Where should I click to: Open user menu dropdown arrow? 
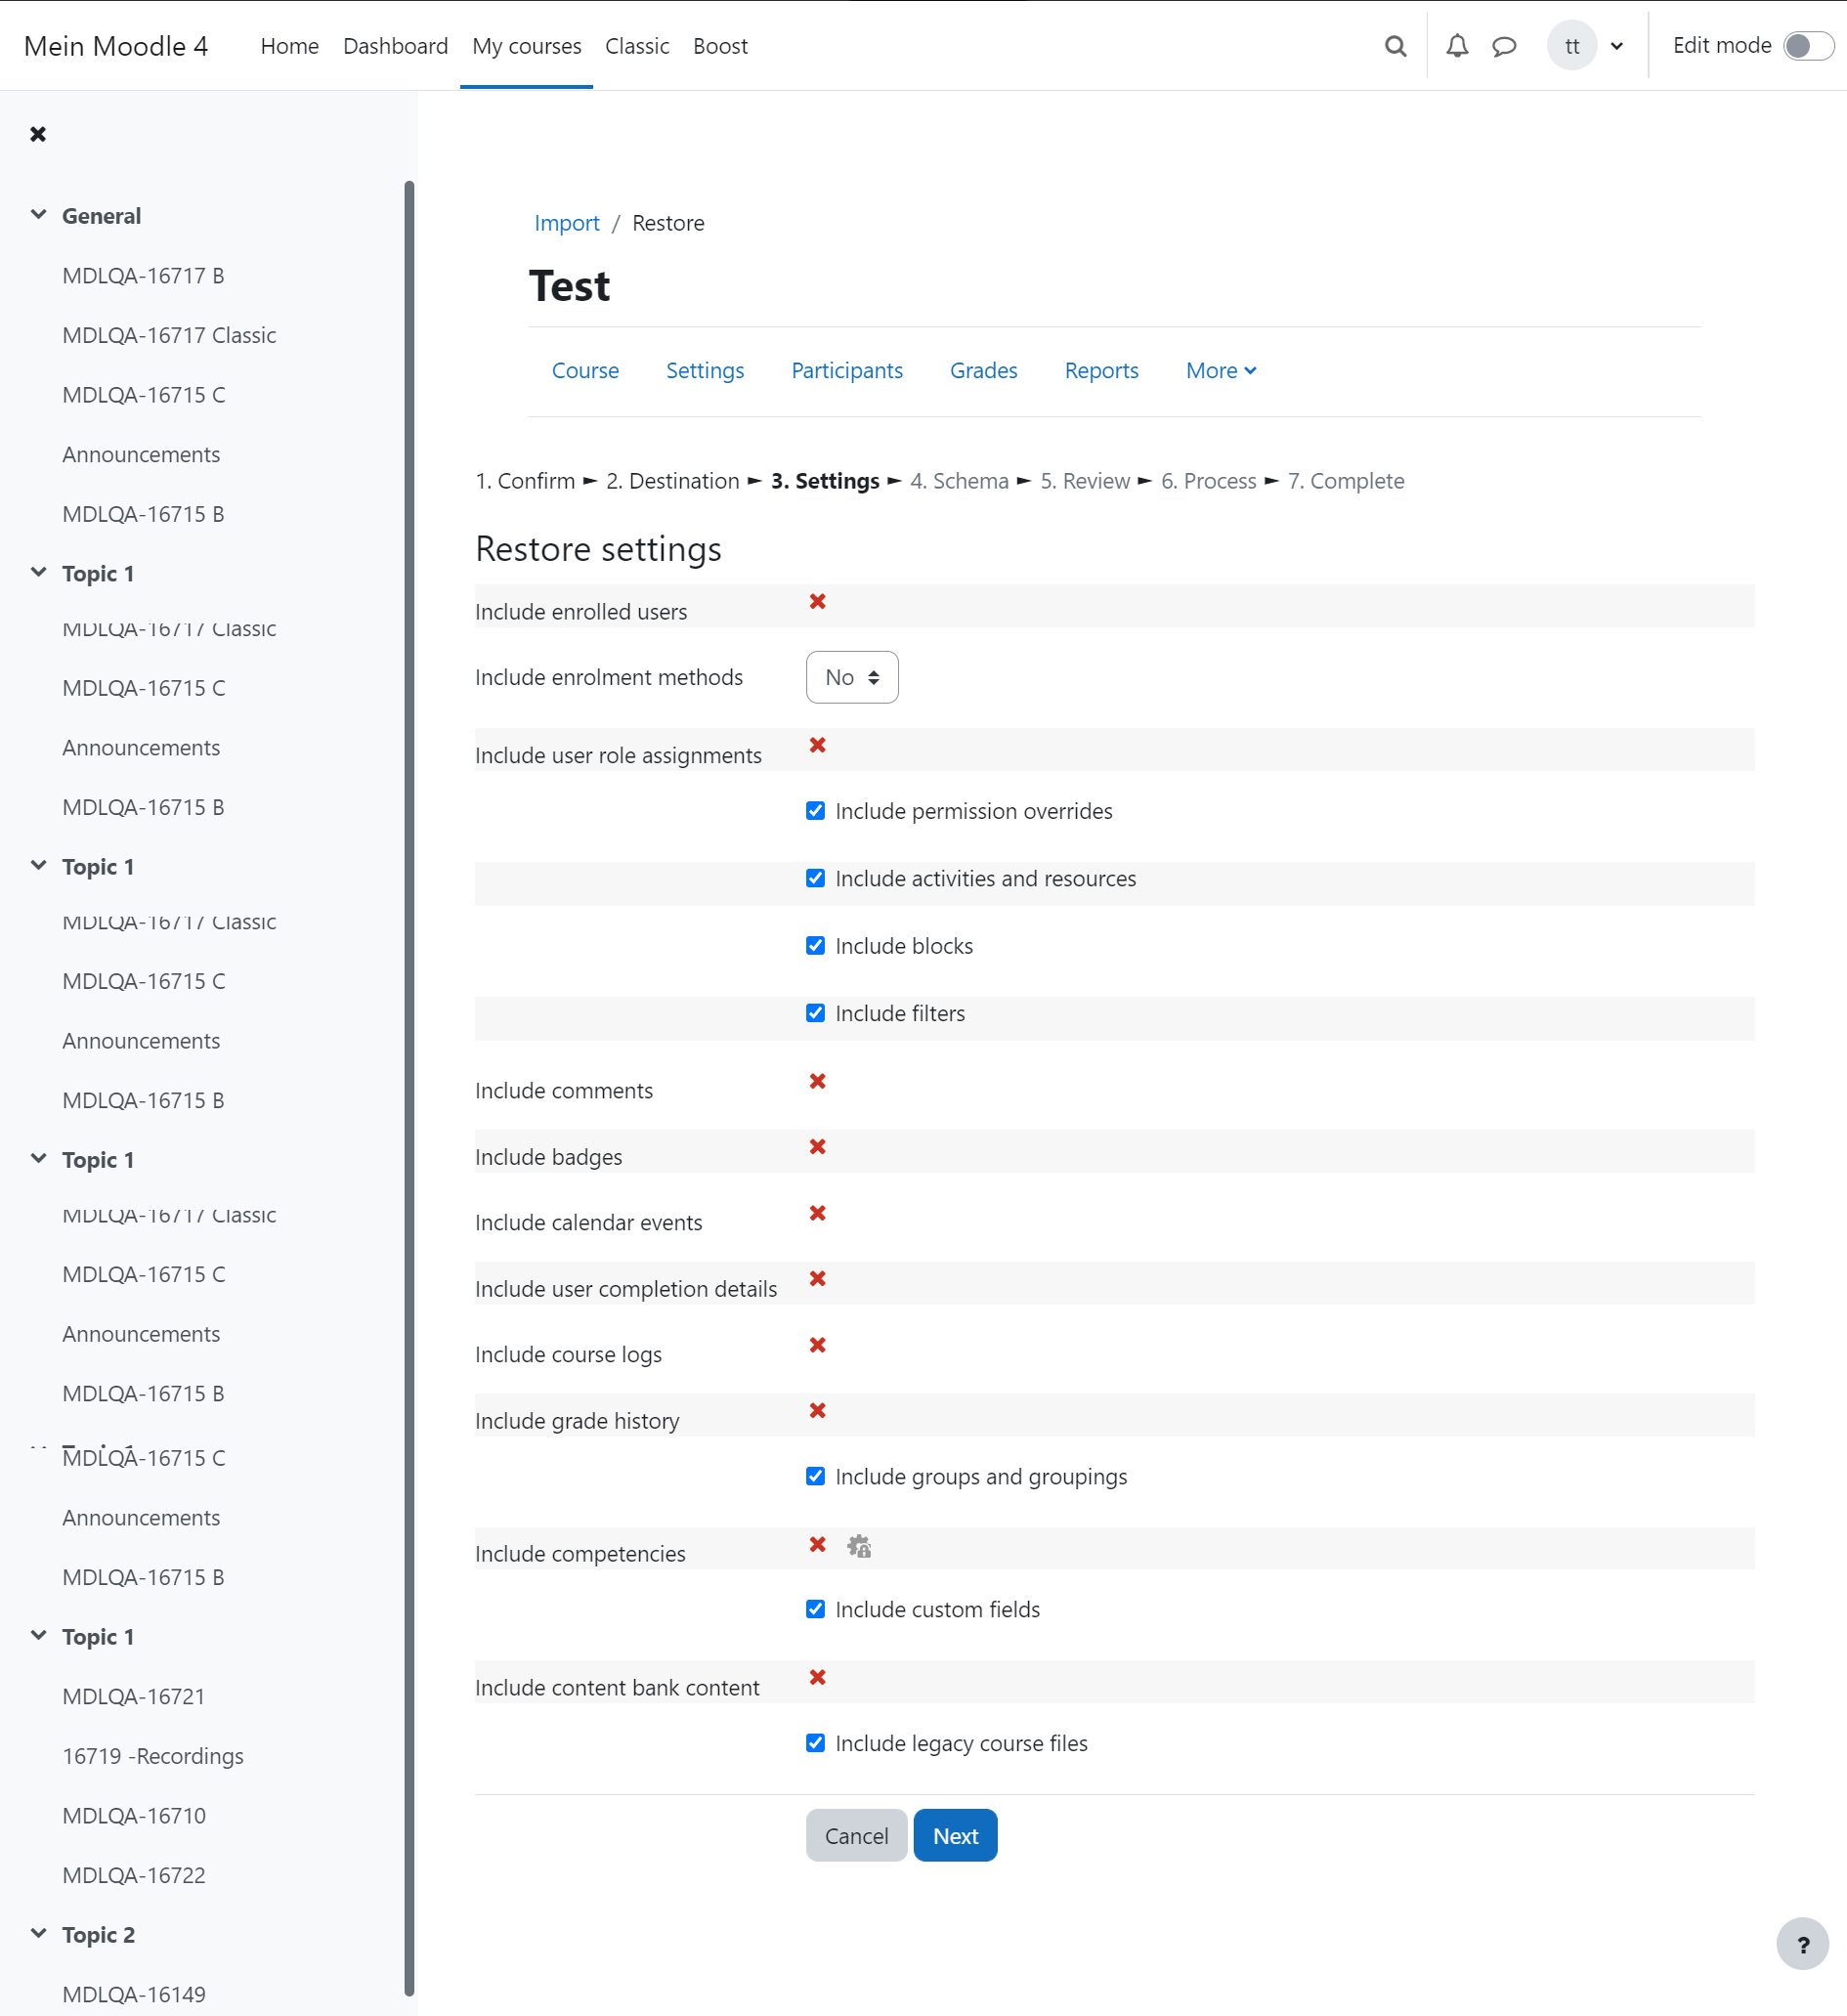coord(1616,46)
